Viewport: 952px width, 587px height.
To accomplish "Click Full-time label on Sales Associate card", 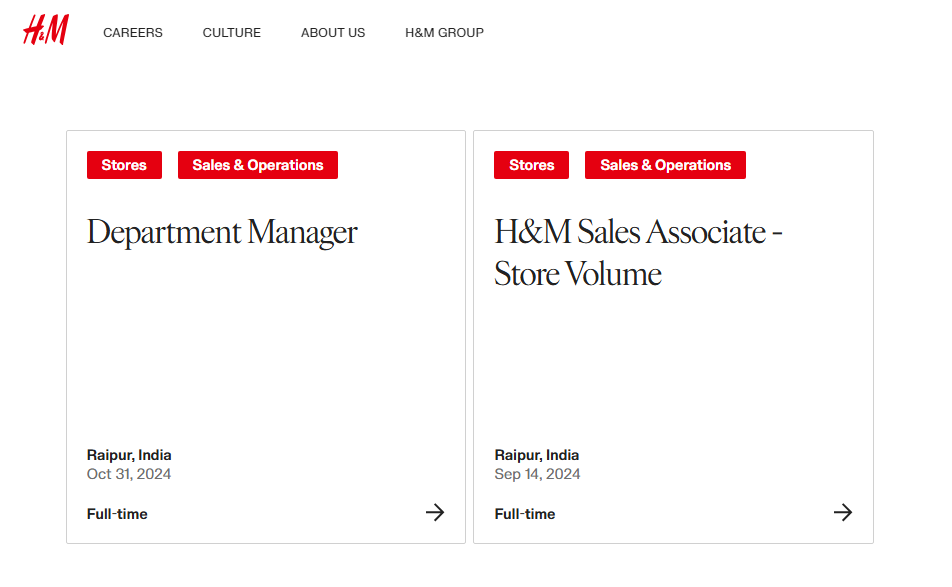I will (525, 514).
